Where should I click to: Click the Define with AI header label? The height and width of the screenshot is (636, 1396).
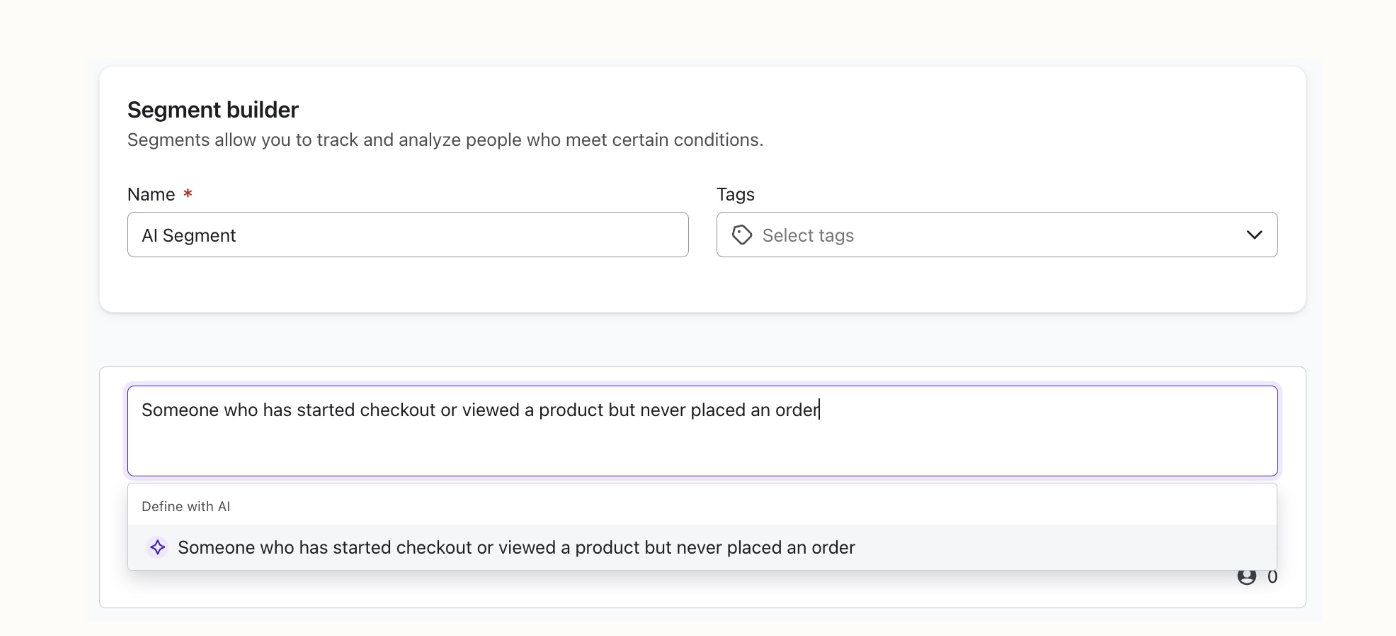(186, 507)
